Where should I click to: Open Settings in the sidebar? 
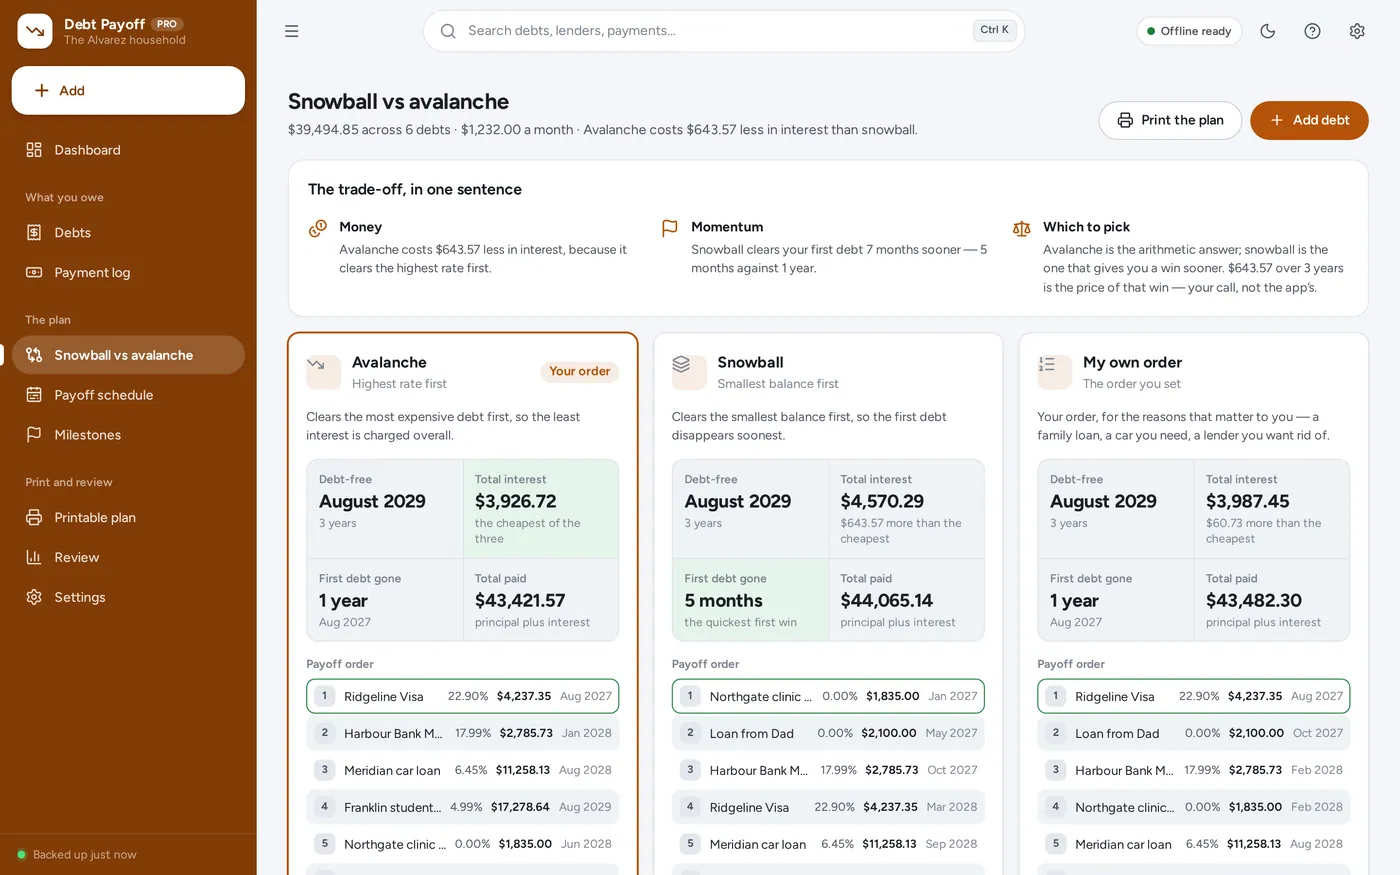coord(128,597)
